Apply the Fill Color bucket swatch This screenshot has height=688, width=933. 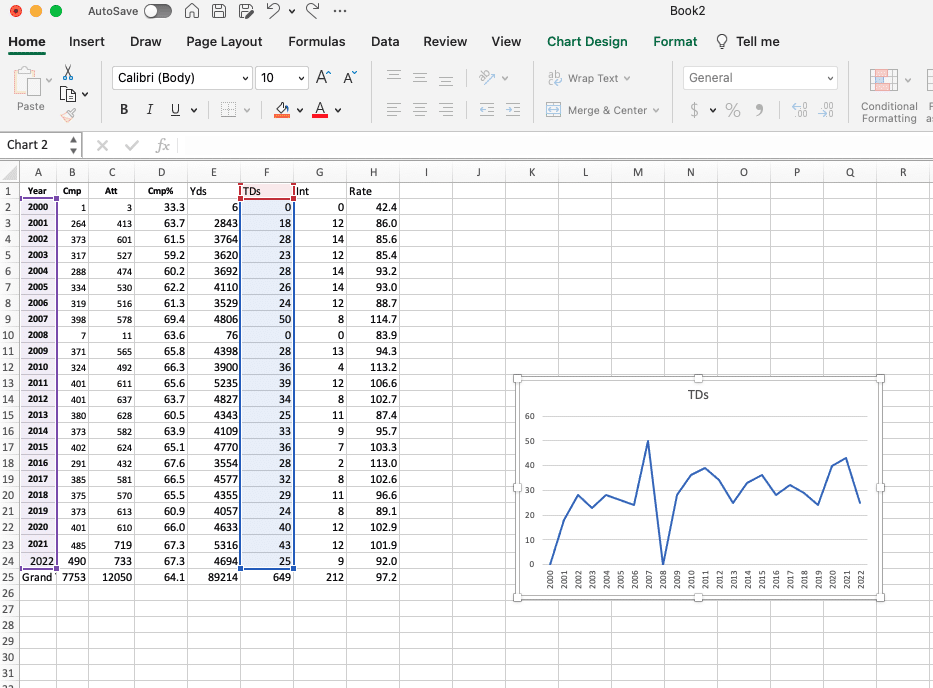point(282,110)
